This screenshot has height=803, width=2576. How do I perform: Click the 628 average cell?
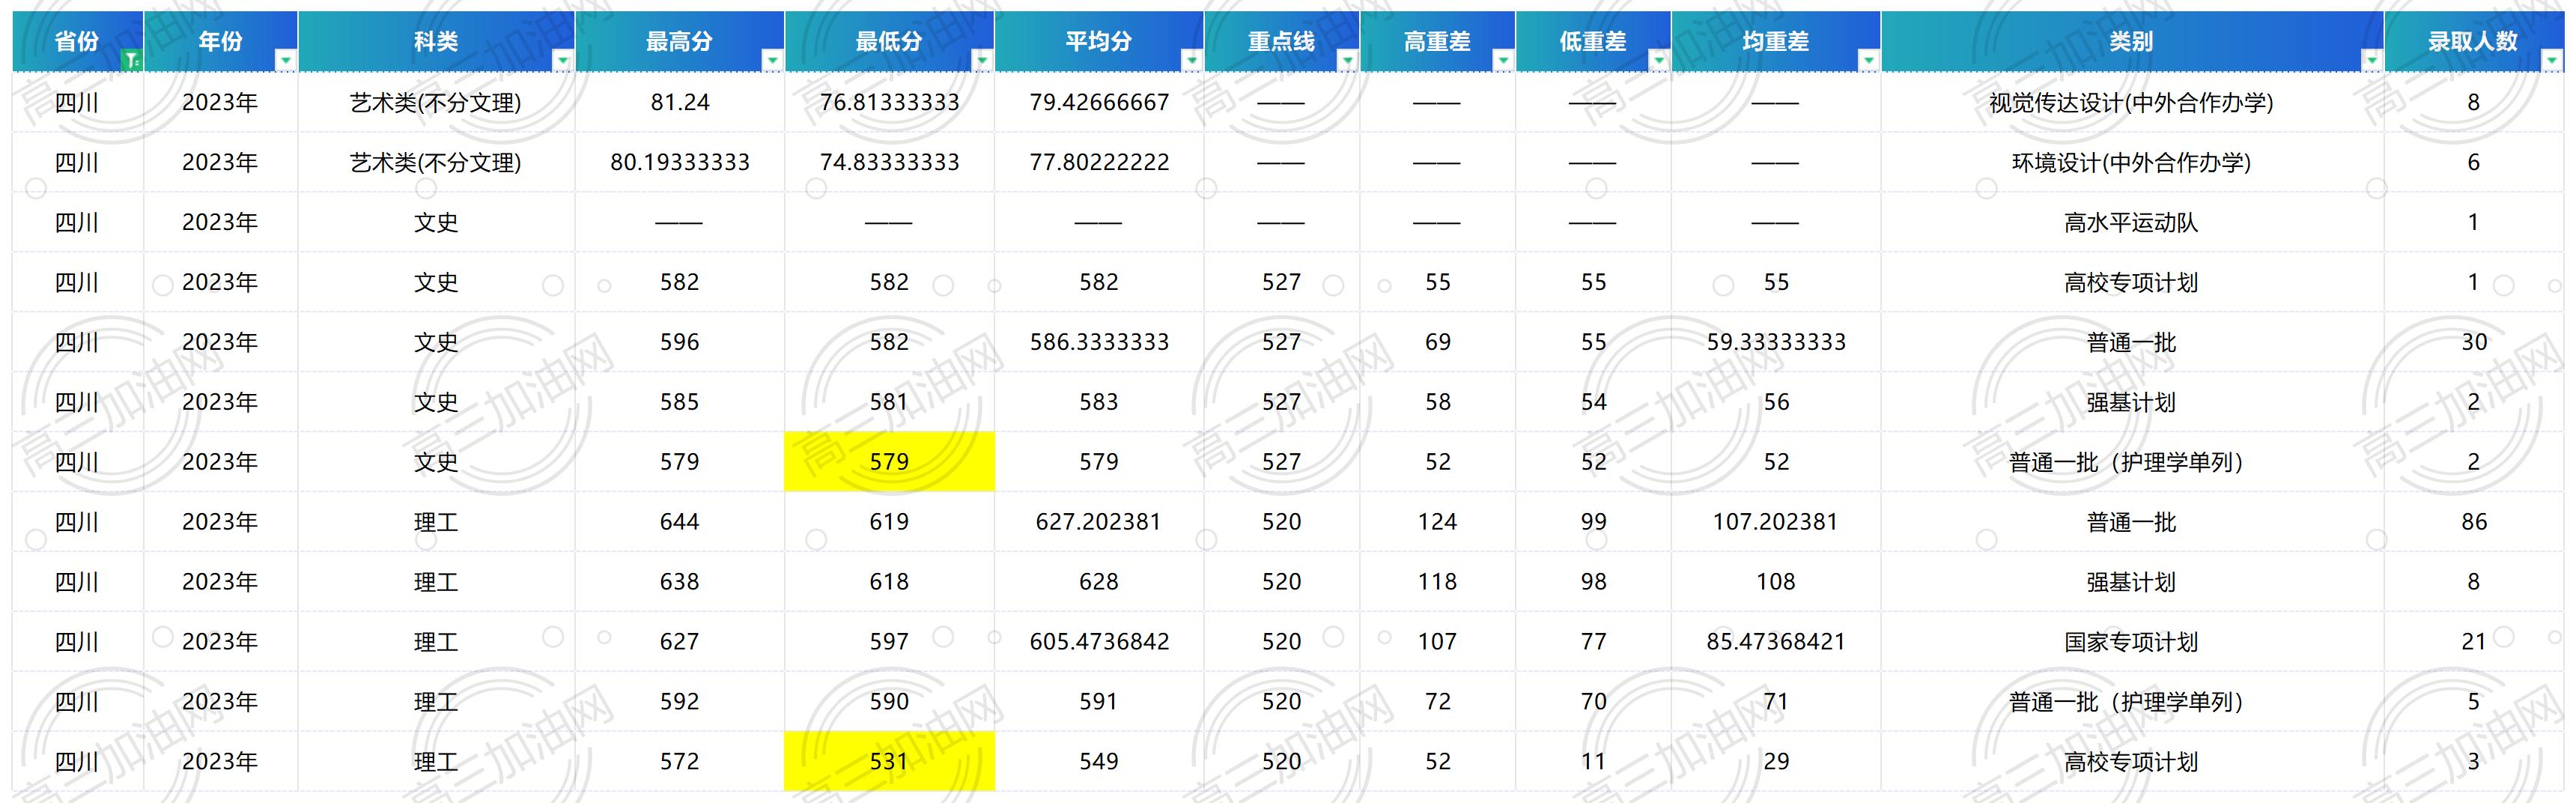click(x=1099, y=582)
